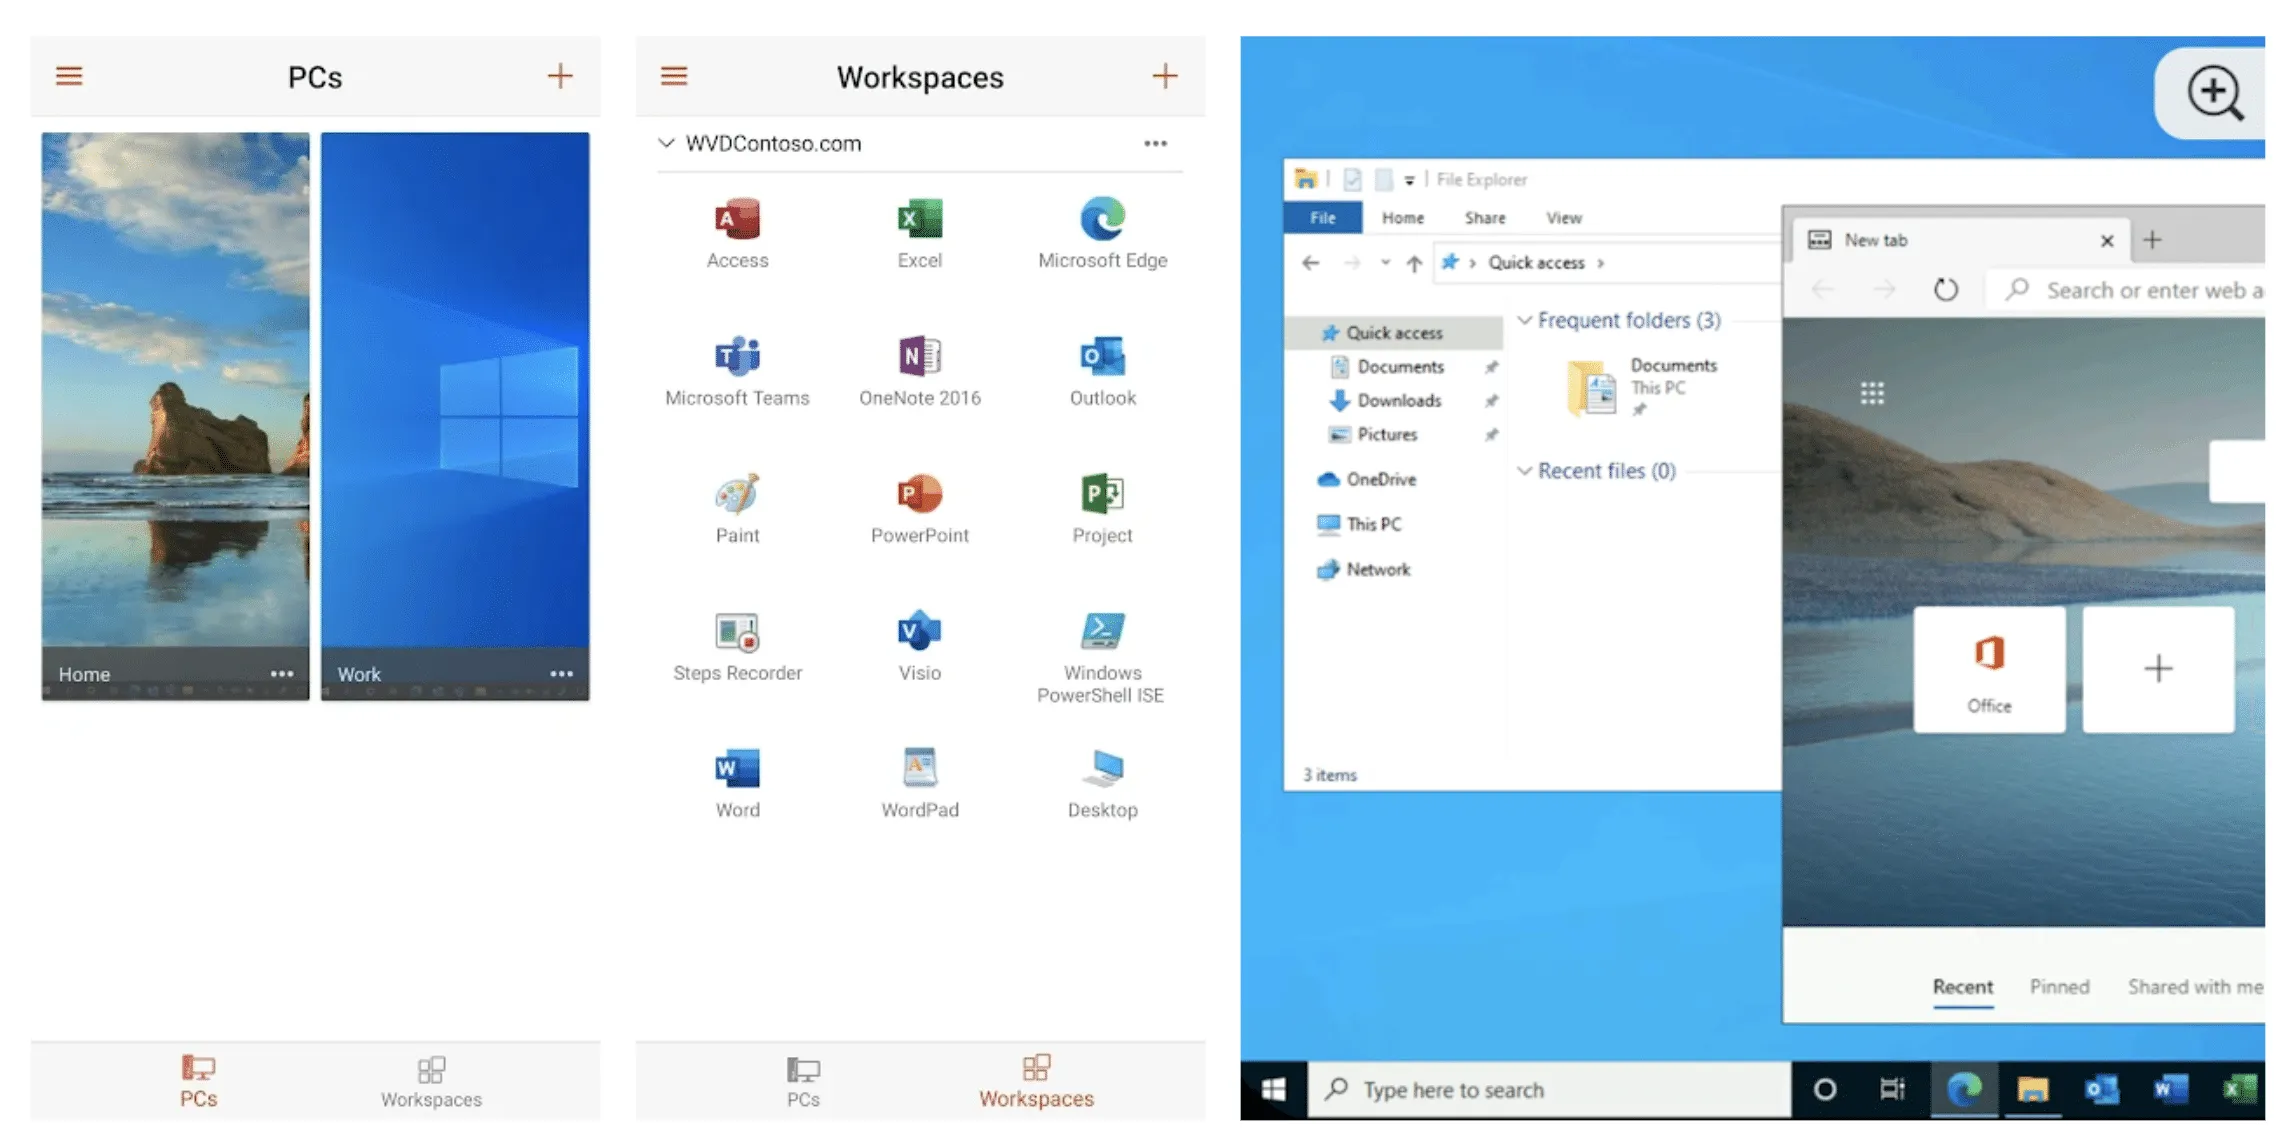
Task: Refresh the Edge browser page
Action: click(1945, 290)
